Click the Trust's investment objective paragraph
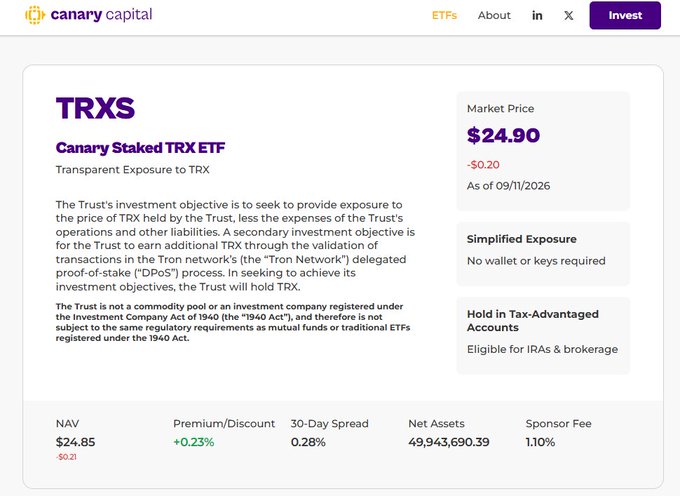 [x=235, y=245]
